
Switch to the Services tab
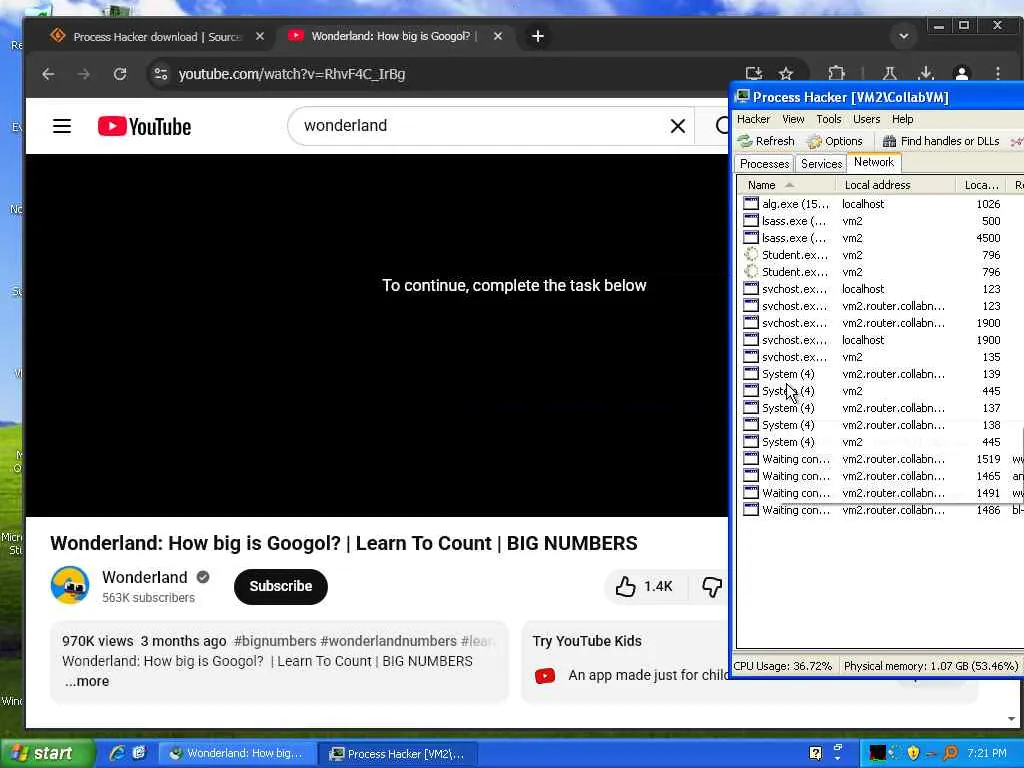click(x=821, y=164)
